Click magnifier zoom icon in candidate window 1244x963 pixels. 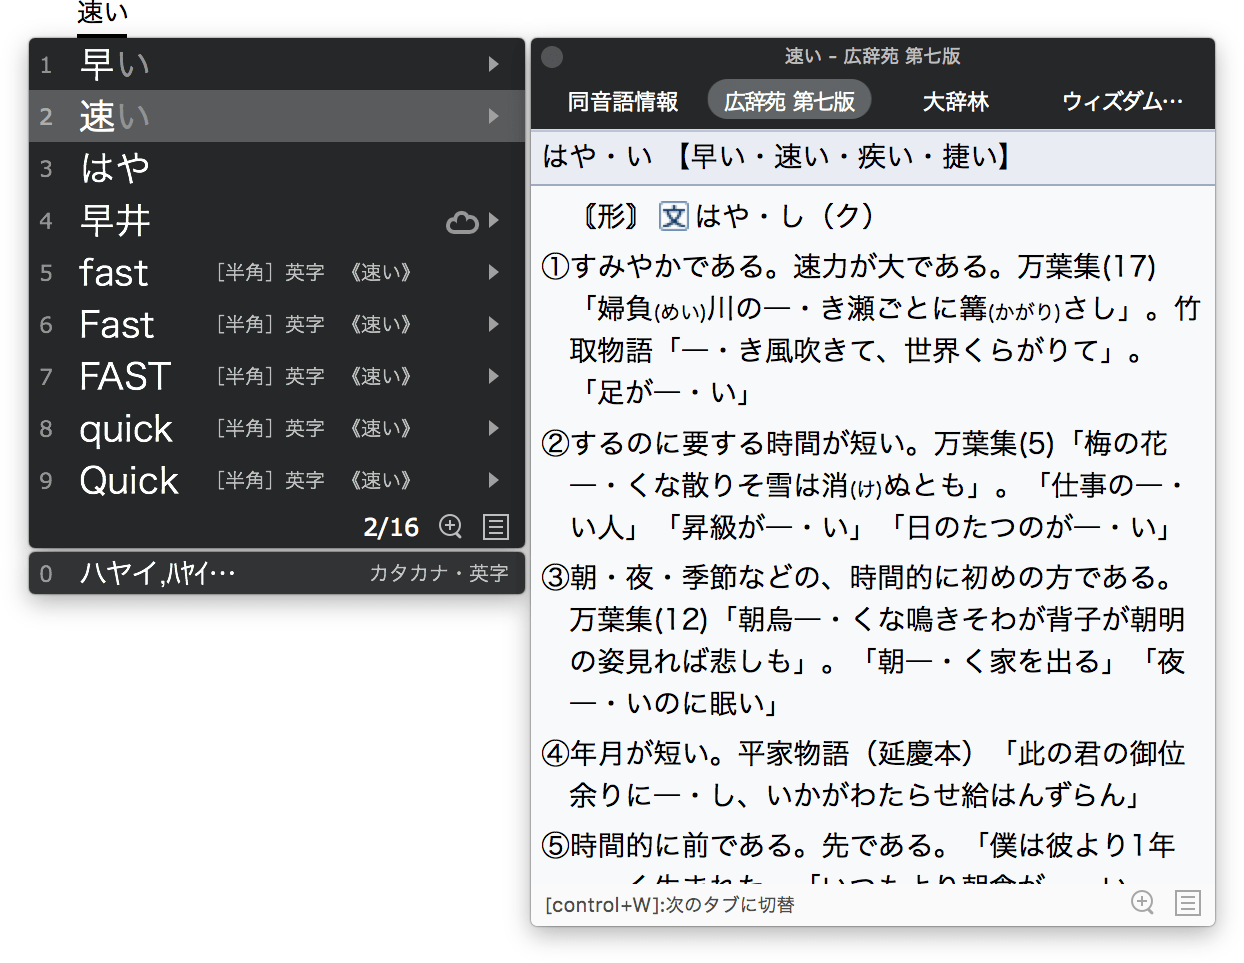point(451,526)
